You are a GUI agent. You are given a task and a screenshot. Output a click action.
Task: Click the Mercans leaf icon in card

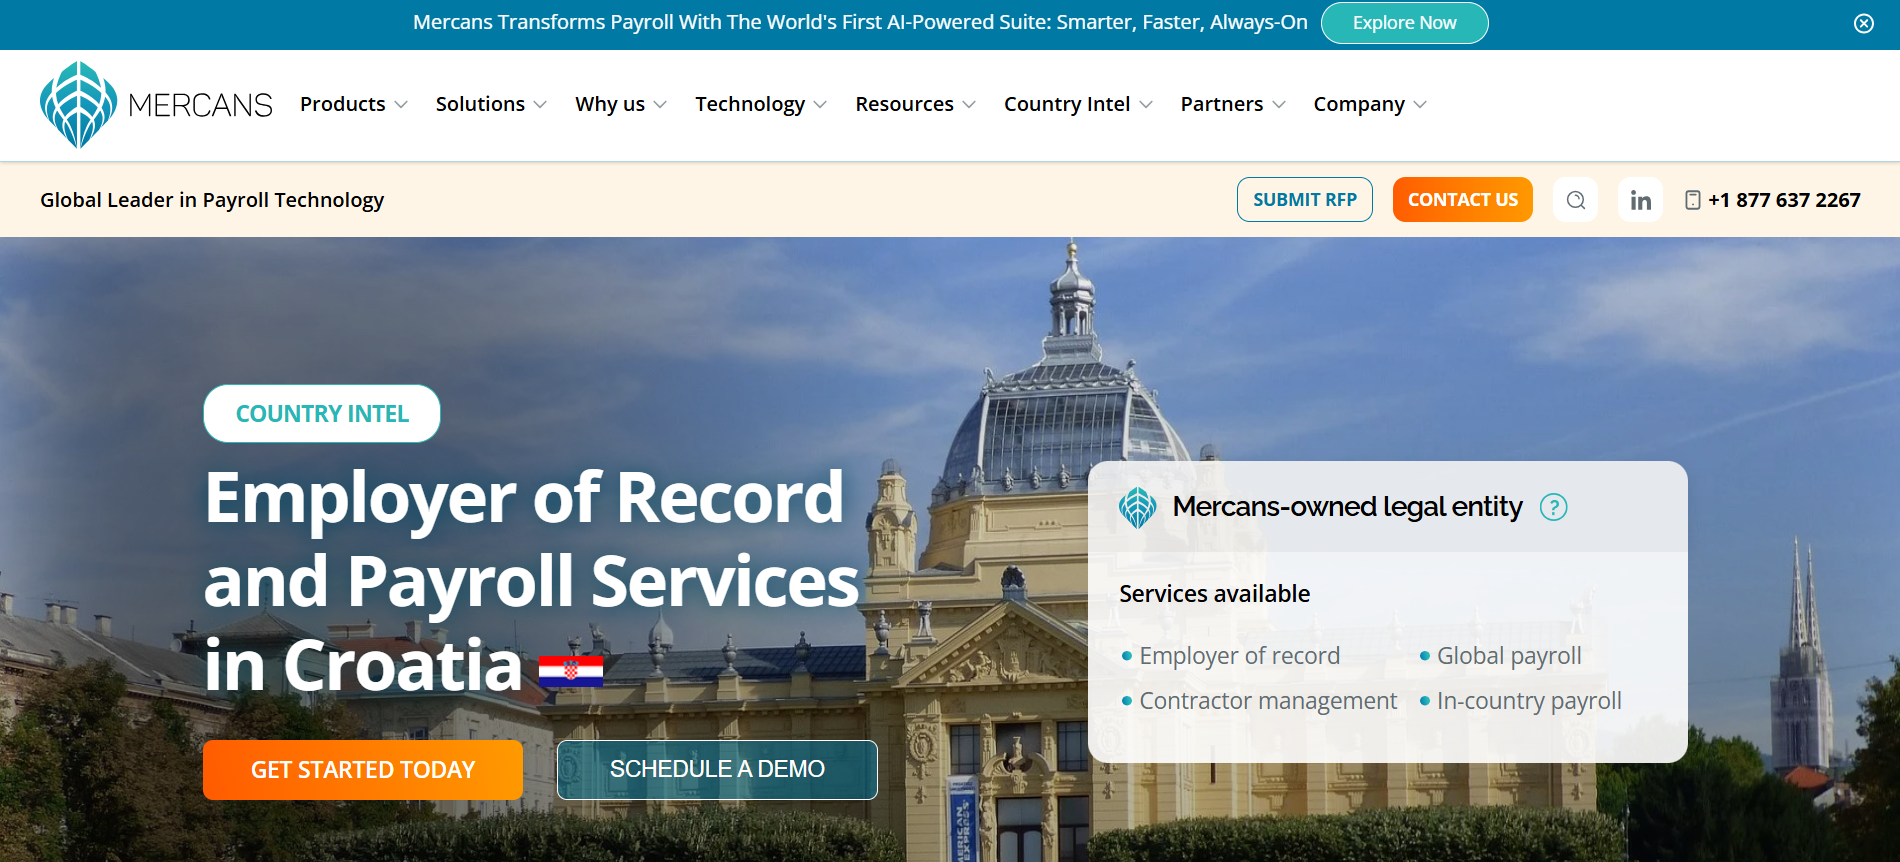(x=1138, y=507)
